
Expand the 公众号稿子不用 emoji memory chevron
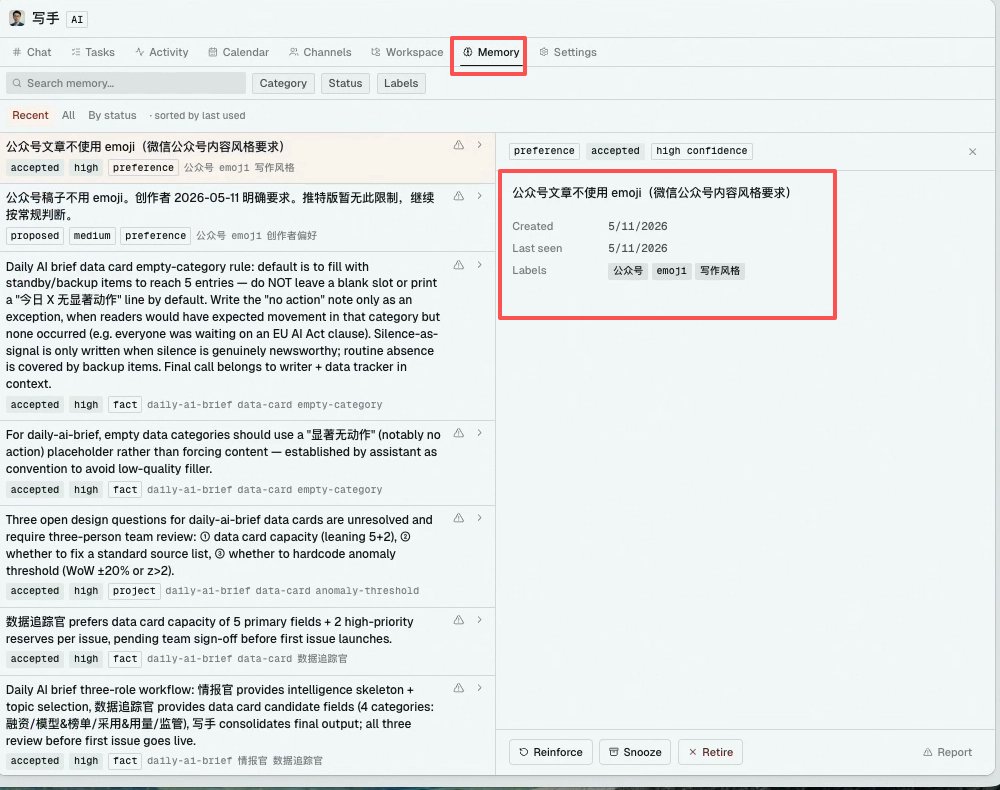tap(480, 196)
